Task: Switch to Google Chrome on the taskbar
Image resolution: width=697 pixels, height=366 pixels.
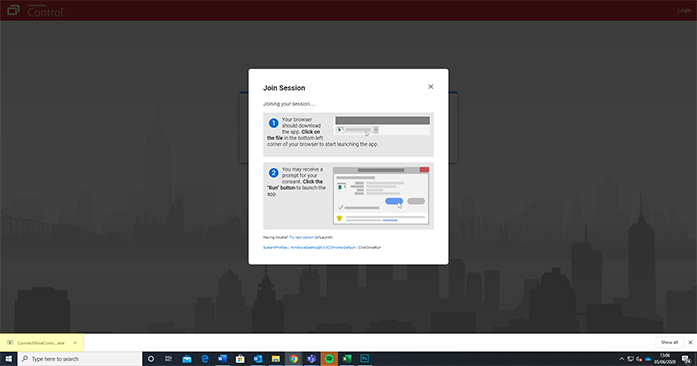Action: pos(293,359)
